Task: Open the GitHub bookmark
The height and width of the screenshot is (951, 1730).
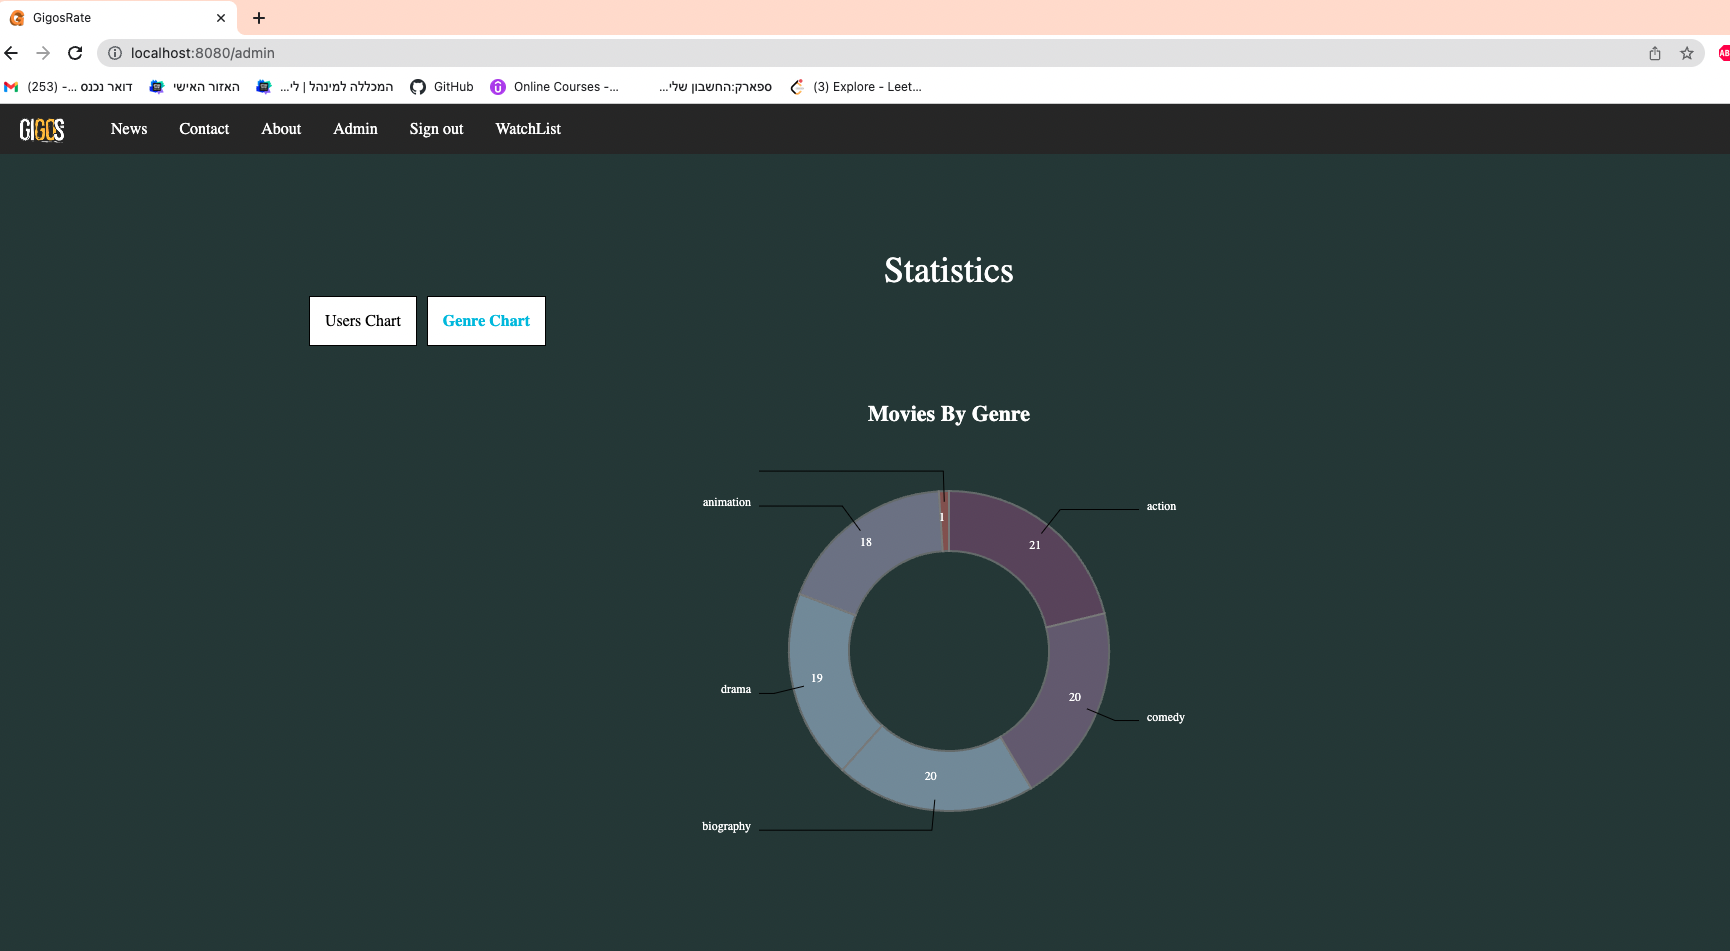Action: 442,87
